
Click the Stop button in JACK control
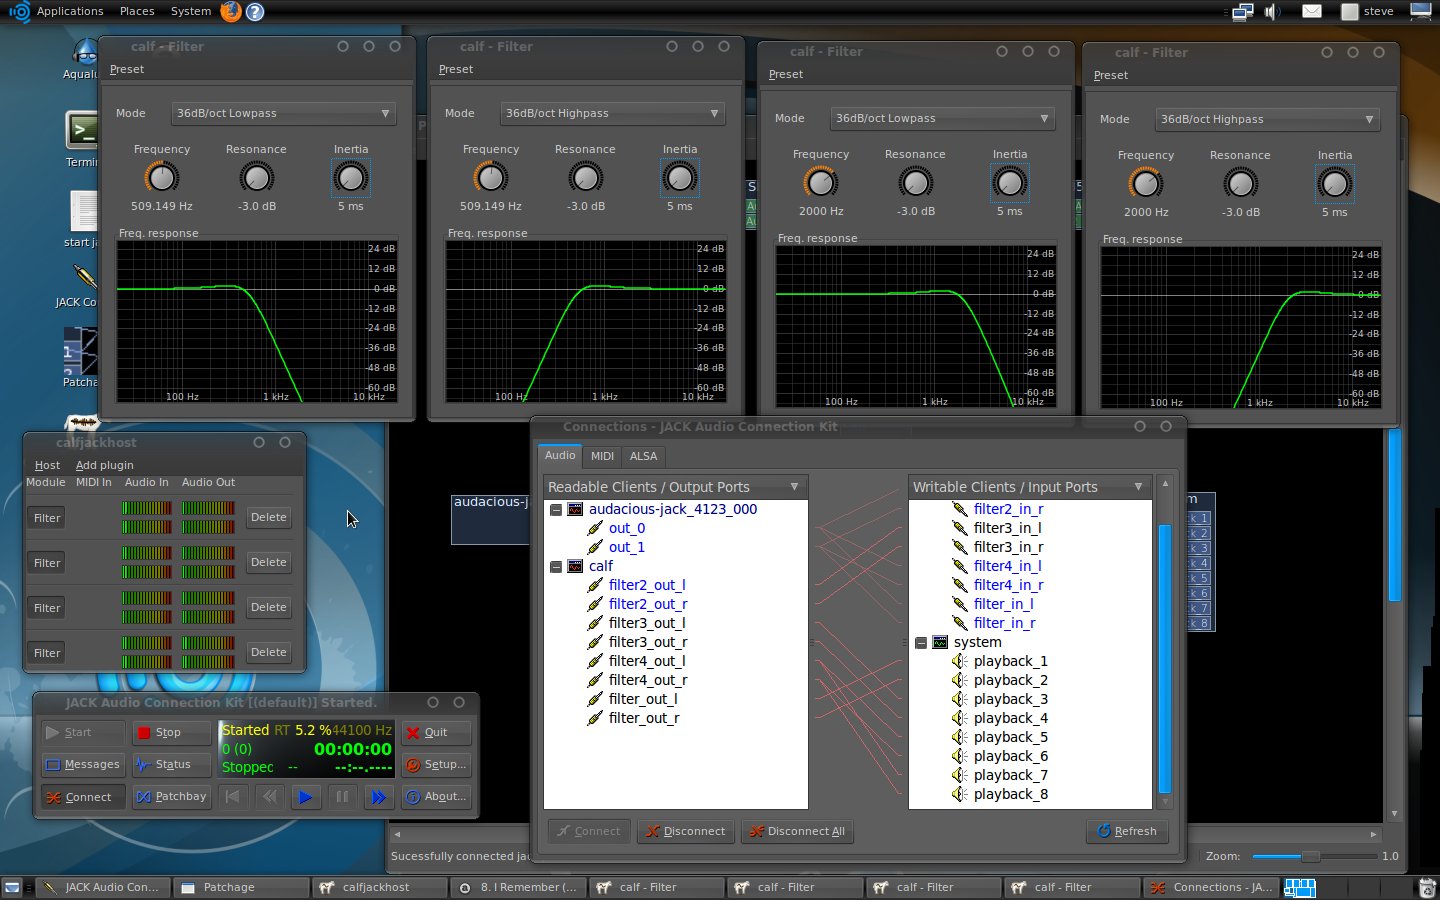coord(172,732)
